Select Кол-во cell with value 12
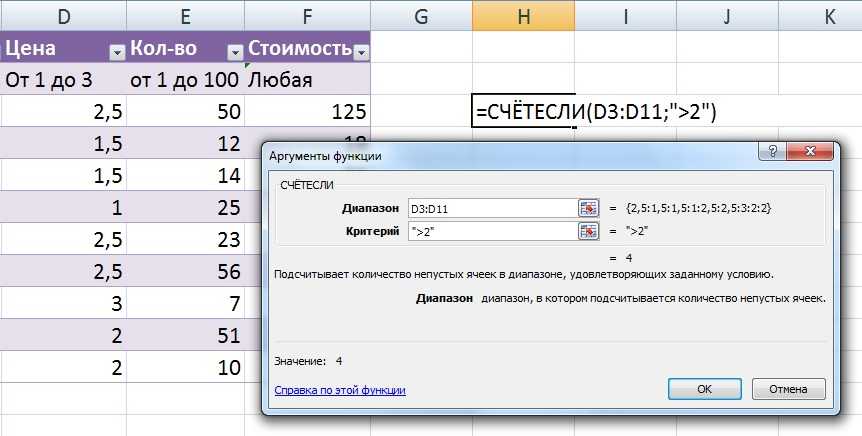Image resolution: width=862 pixels, height=436 pixels. pyautogui.click(x=185, y=143)
